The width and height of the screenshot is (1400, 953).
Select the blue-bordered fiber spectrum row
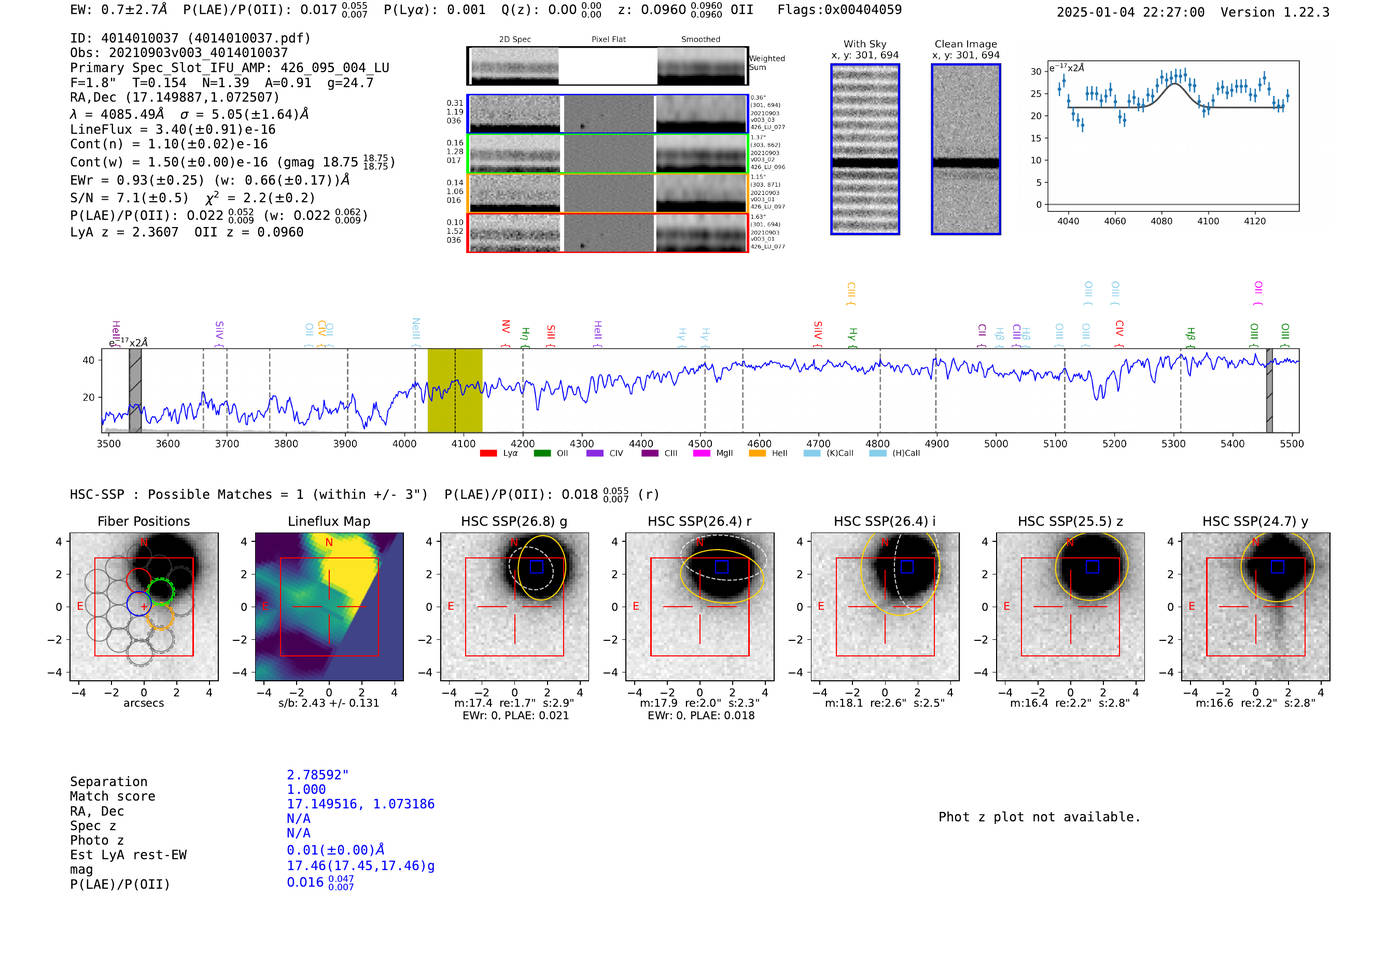[x=608, y=114]
